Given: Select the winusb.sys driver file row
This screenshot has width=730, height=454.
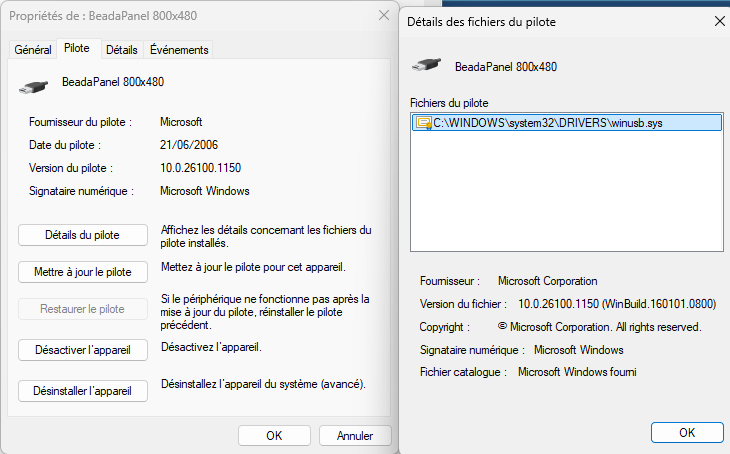Looking at the screenshot, I should pyautogui.click(x=567, y=123).
